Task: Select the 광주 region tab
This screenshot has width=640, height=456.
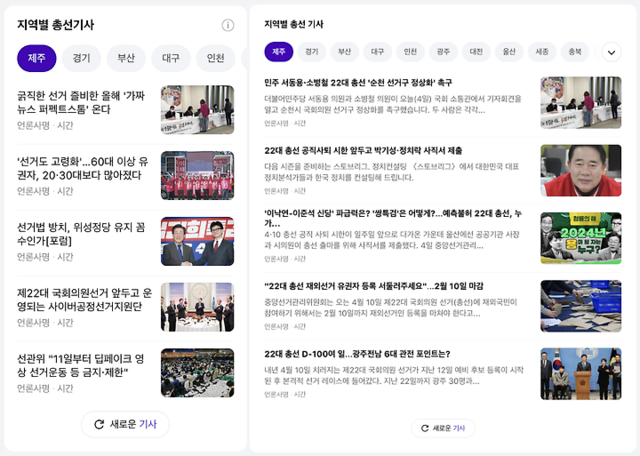Action: pyautogui.click(x=443, y=52)
